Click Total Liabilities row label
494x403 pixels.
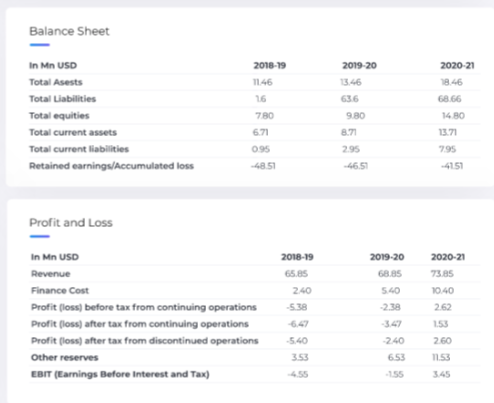tap(63, 99)
